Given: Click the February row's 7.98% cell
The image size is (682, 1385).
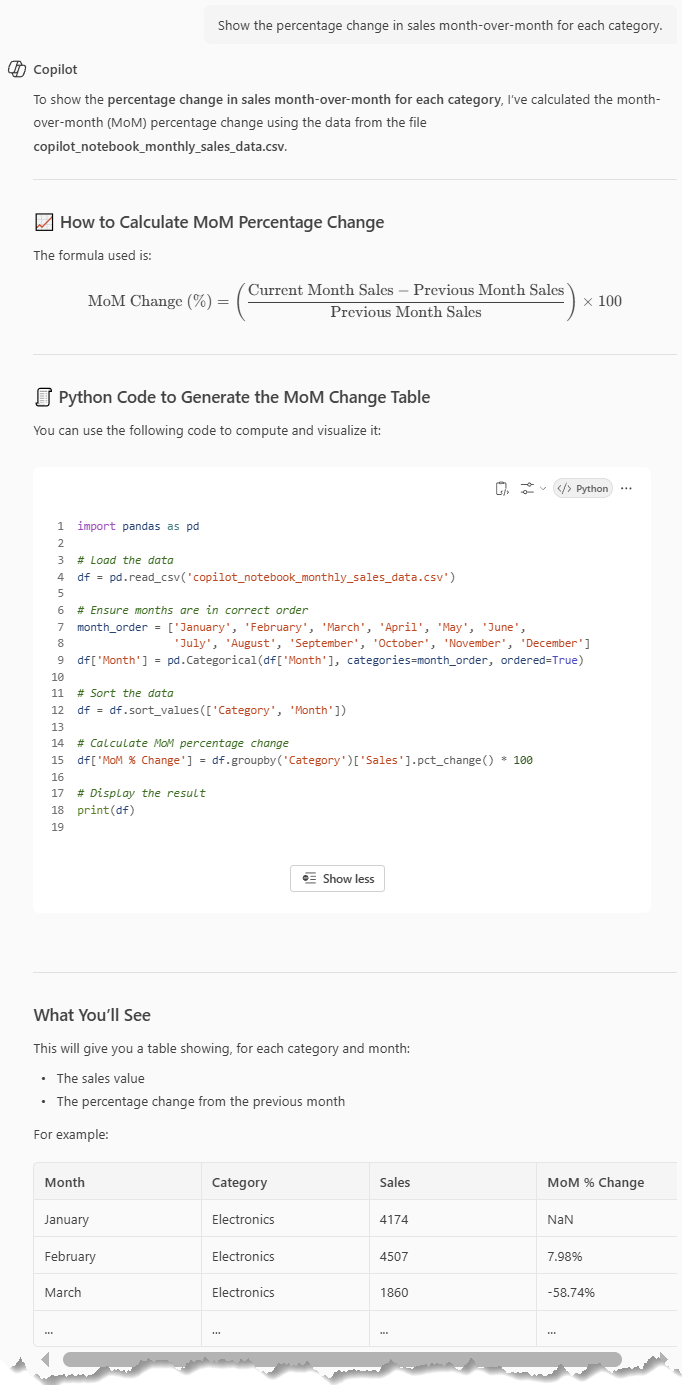Looking at the screenshot, I should tap(568, 1256).
